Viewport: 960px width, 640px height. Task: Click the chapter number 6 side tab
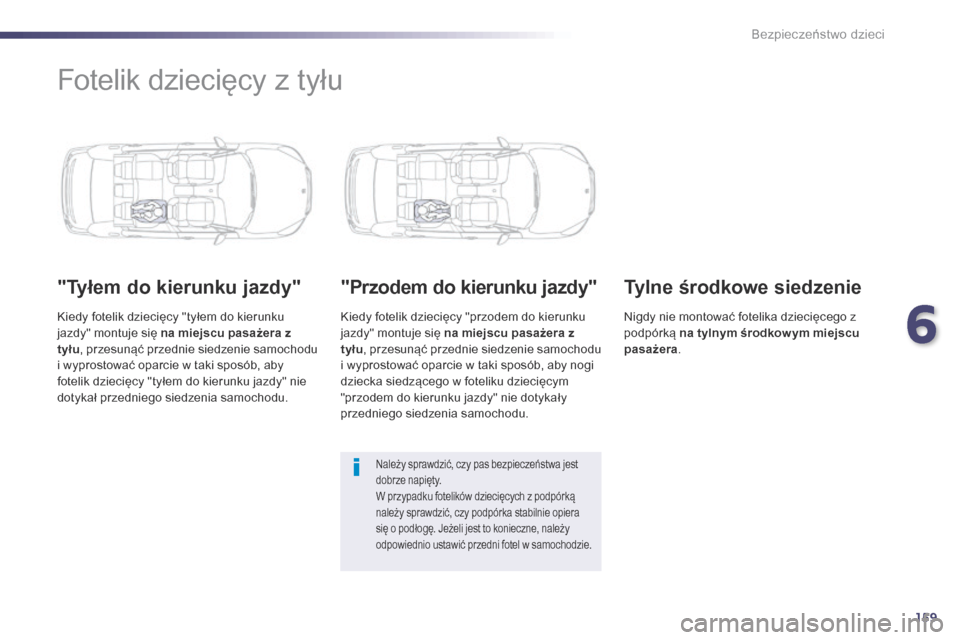tap(921, 325)
